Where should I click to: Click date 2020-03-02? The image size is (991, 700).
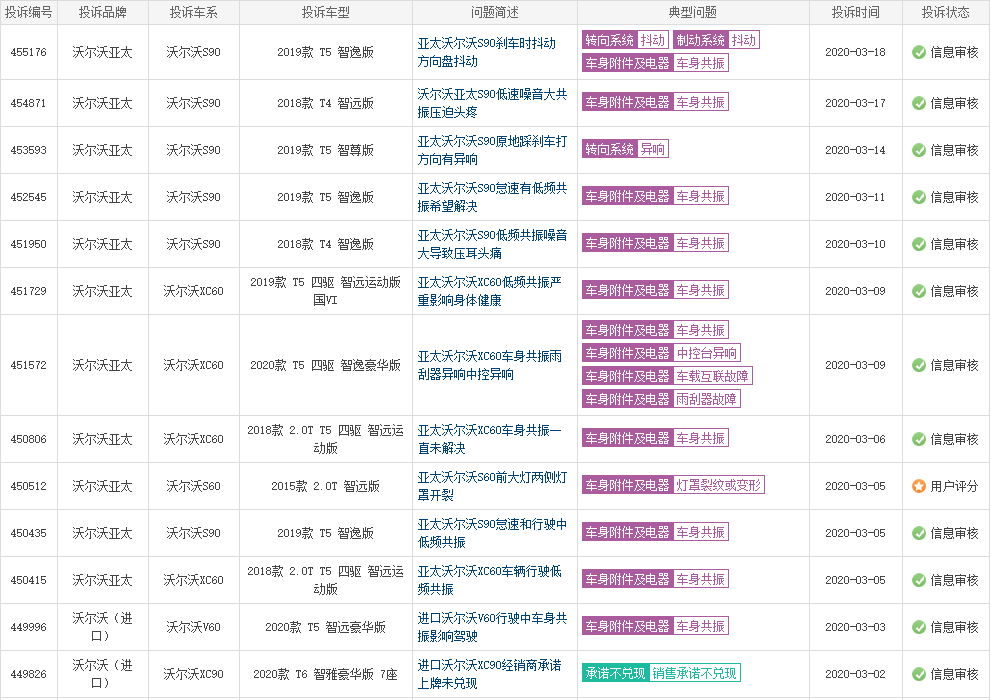(x=855, y=674)
